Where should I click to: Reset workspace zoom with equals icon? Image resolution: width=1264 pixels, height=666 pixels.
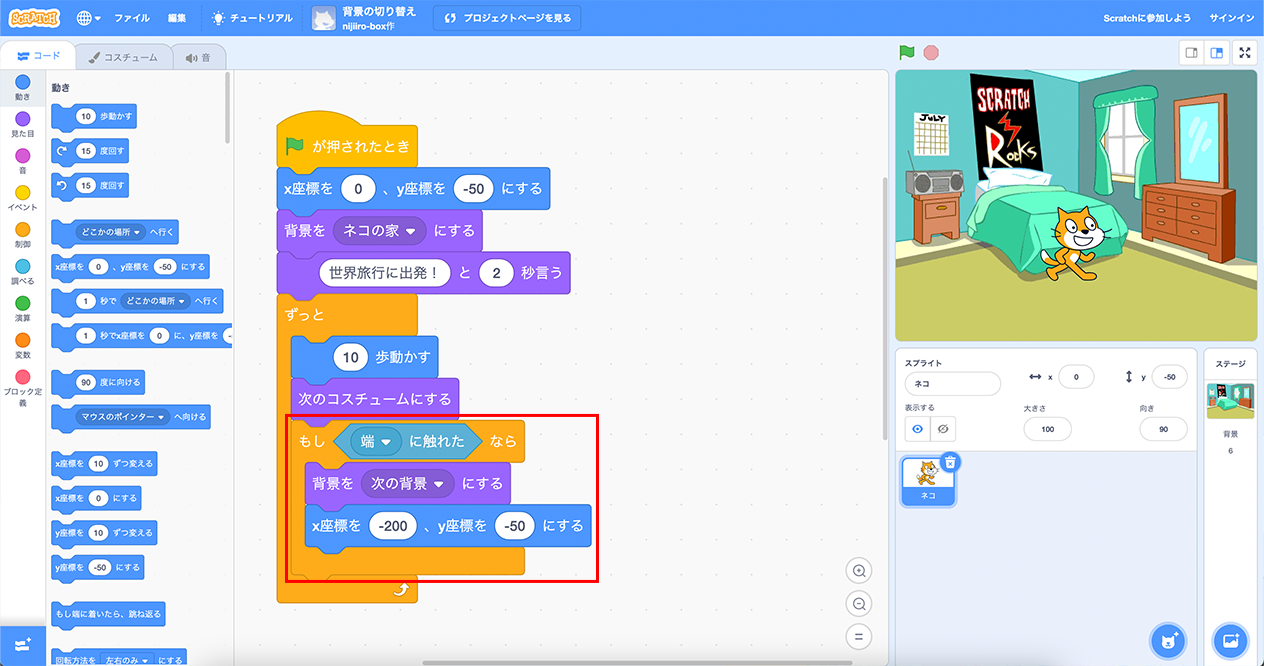[858, 636]
